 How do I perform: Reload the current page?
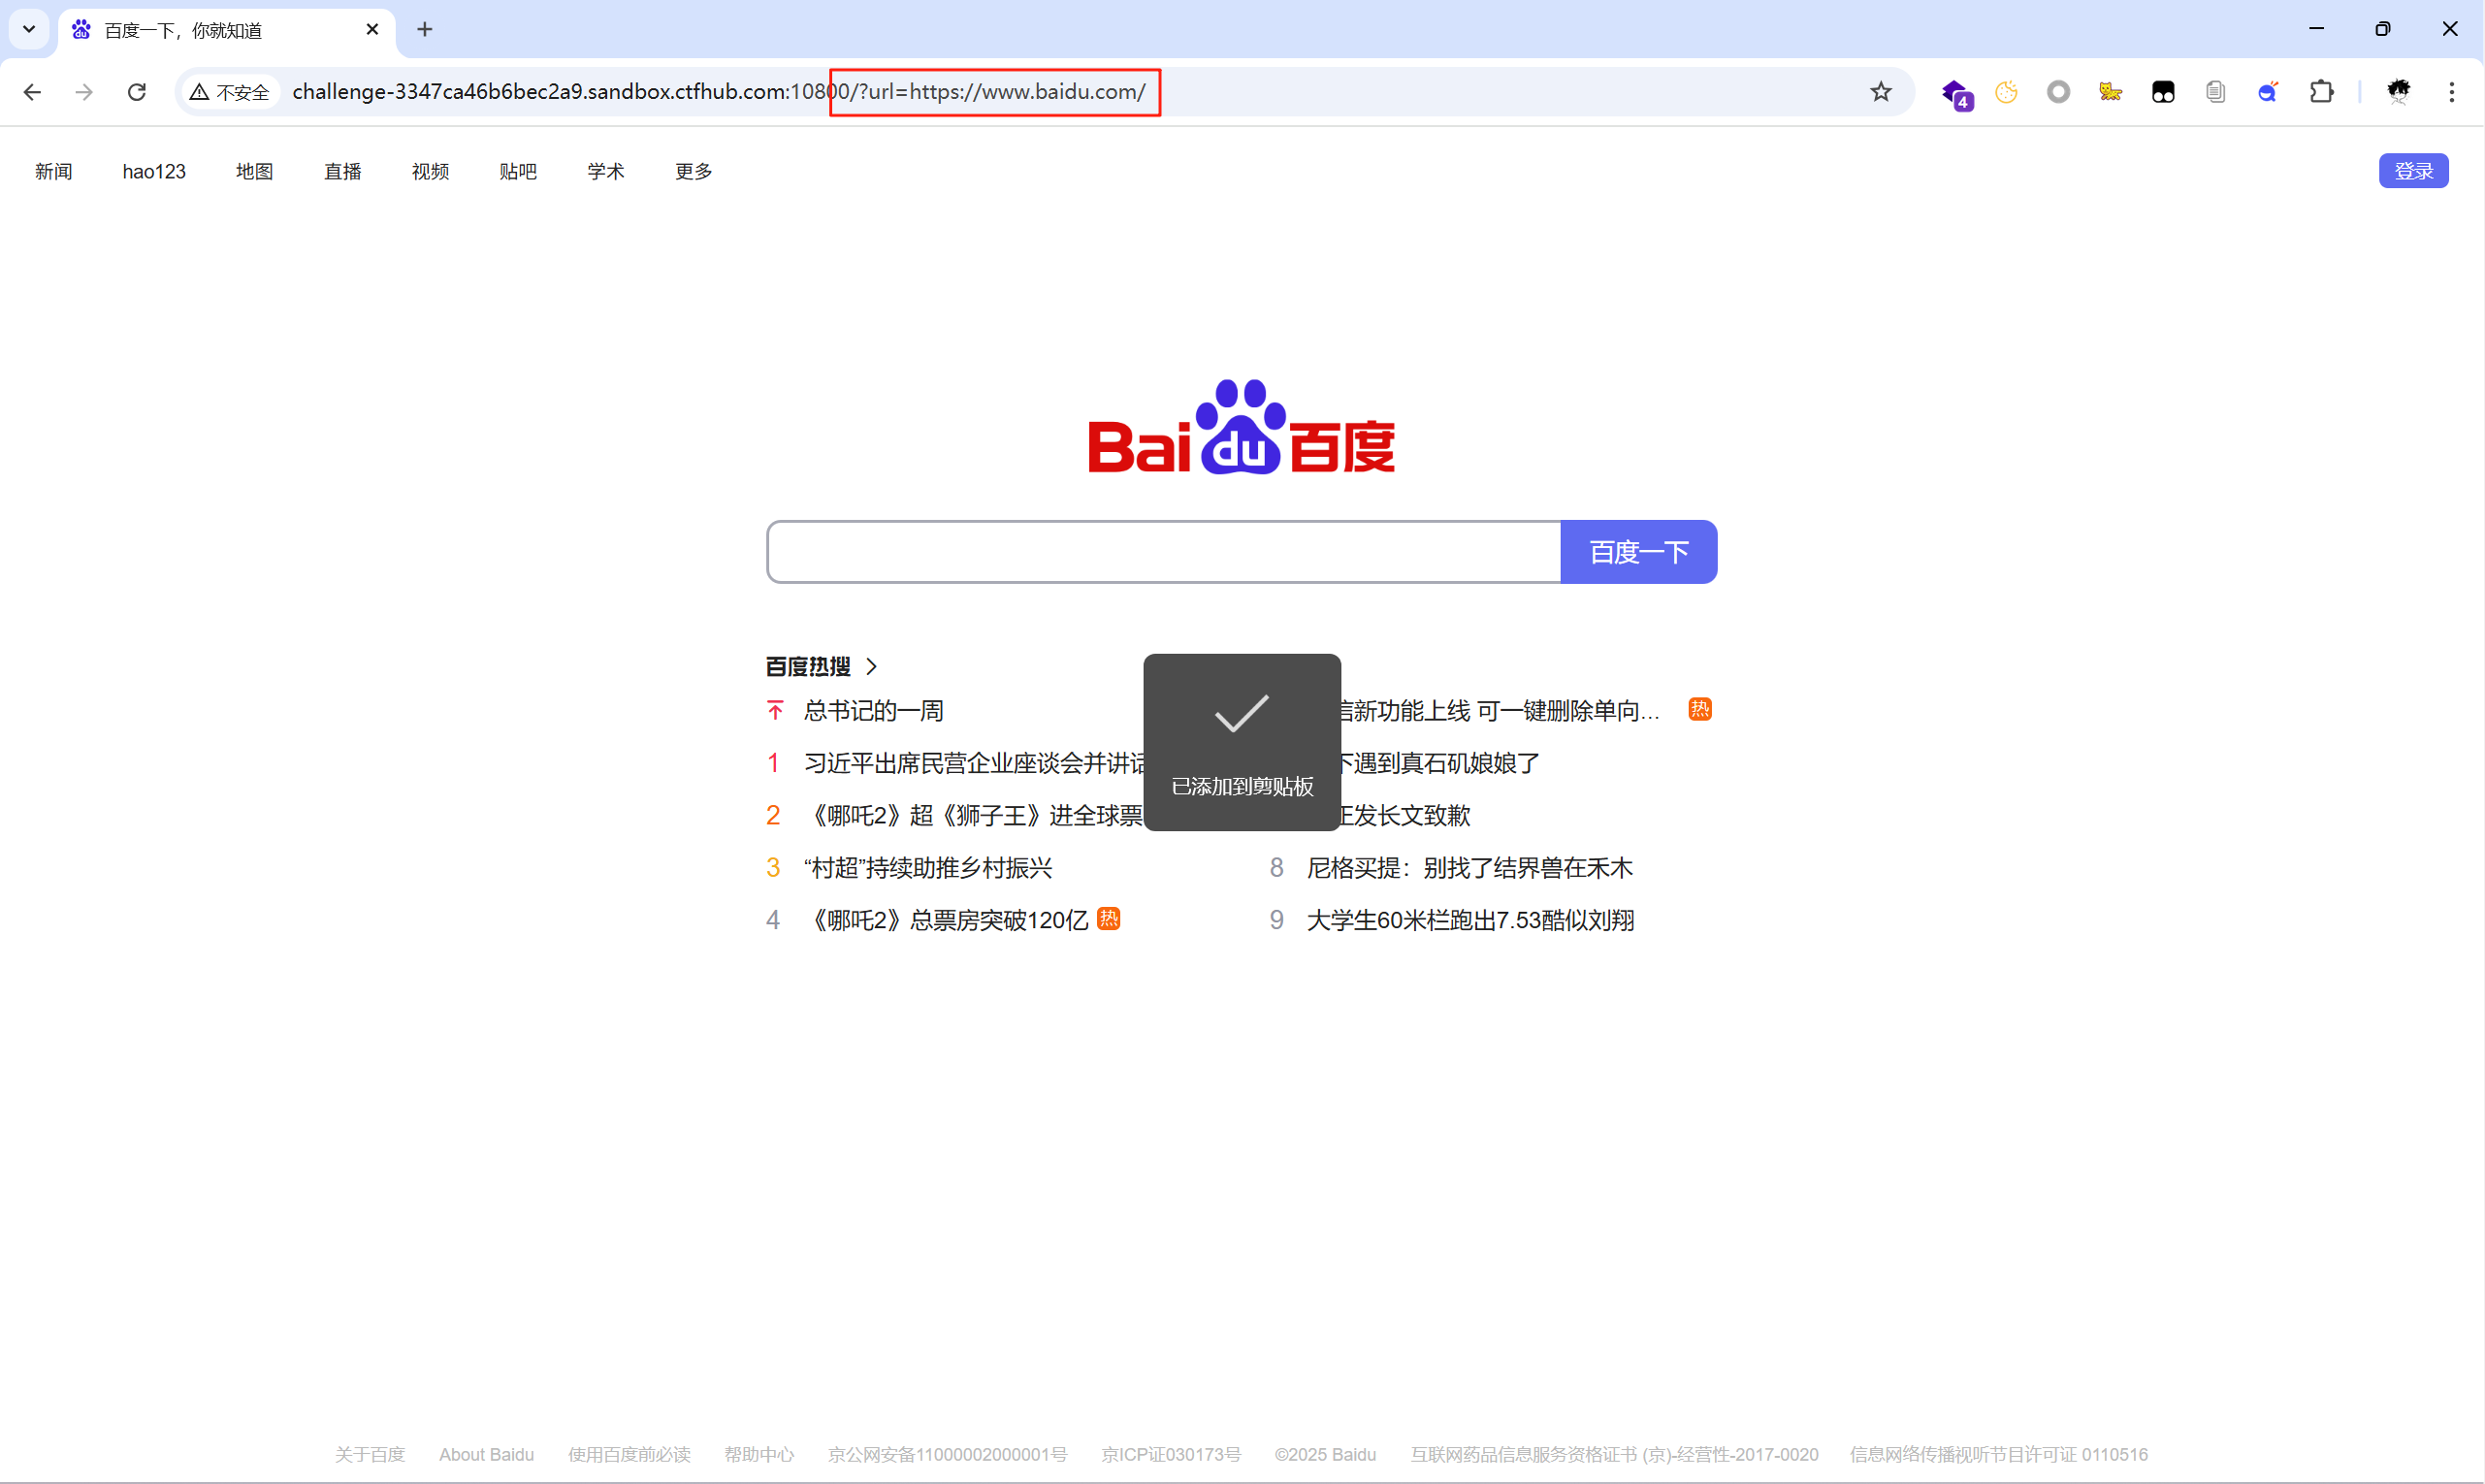[137, 92]
